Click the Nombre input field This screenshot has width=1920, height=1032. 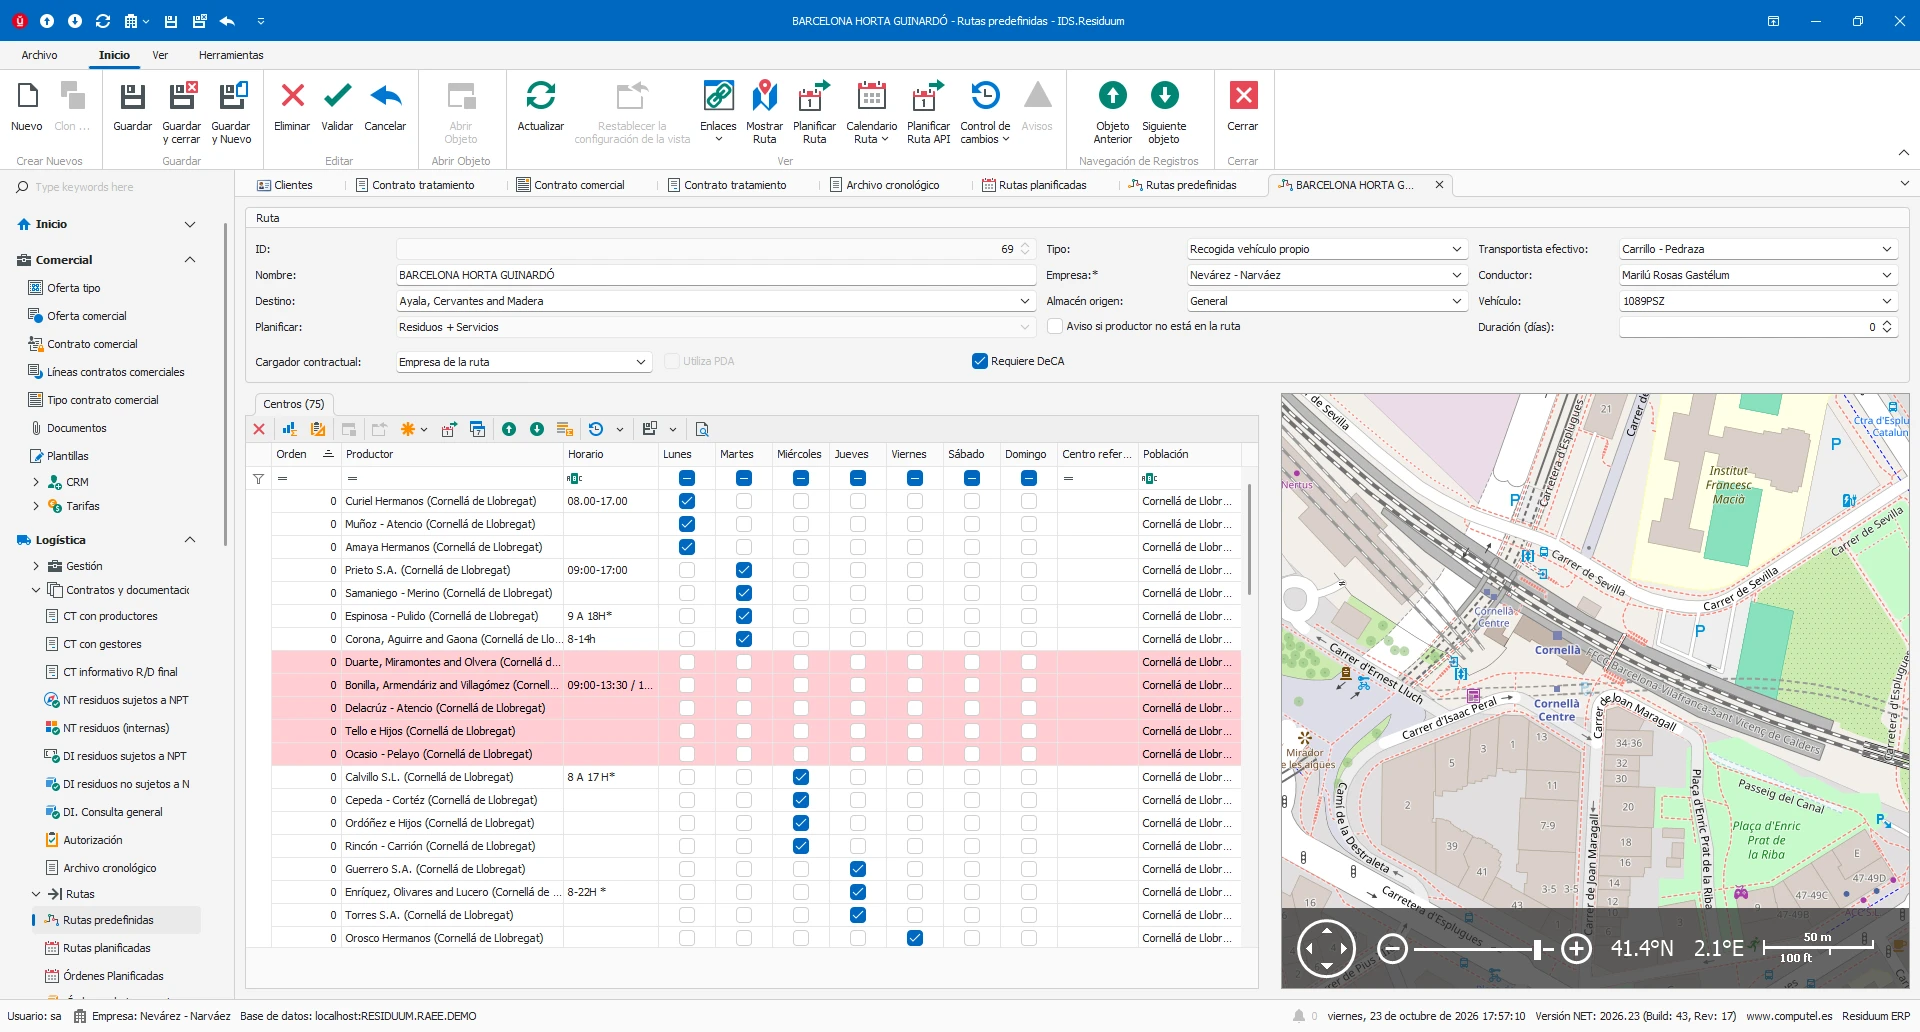716,275
